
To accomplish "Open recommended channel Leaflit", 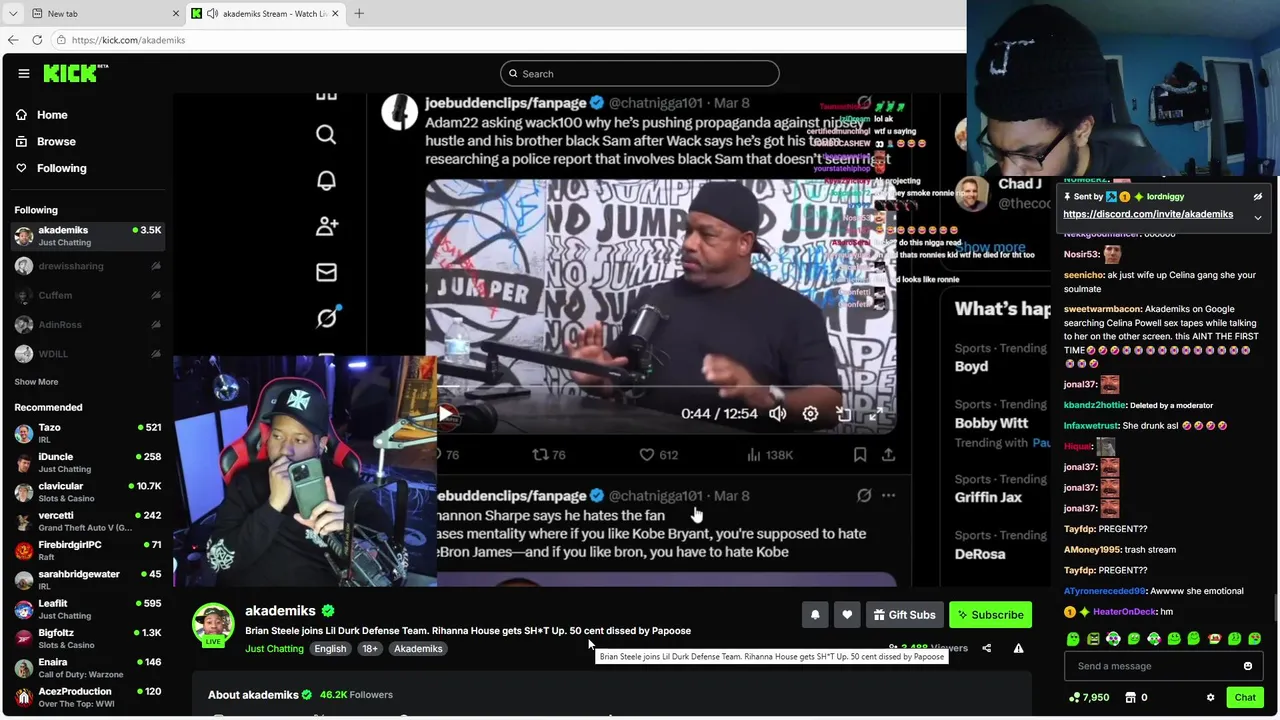I will [x=88, y=609].
